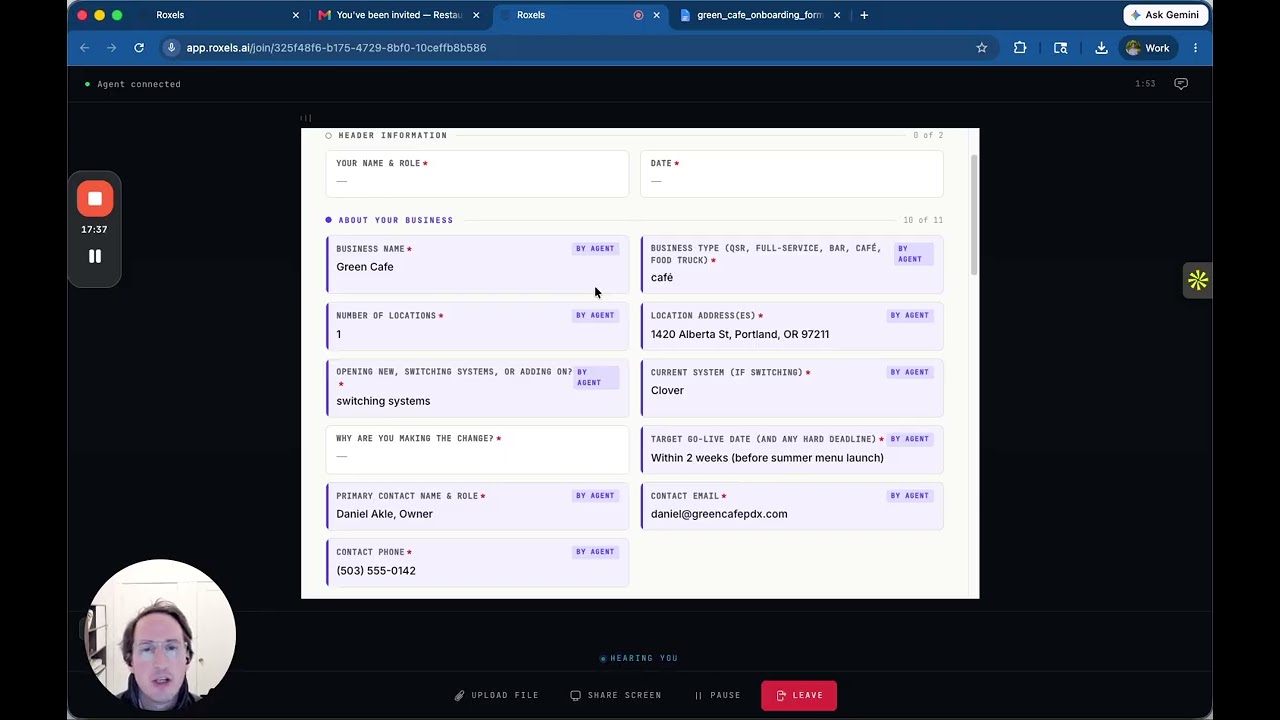This screenshot has width=1280, height=720.
Task: Click the microphone indicator in address bar
Action: (171, 47)
